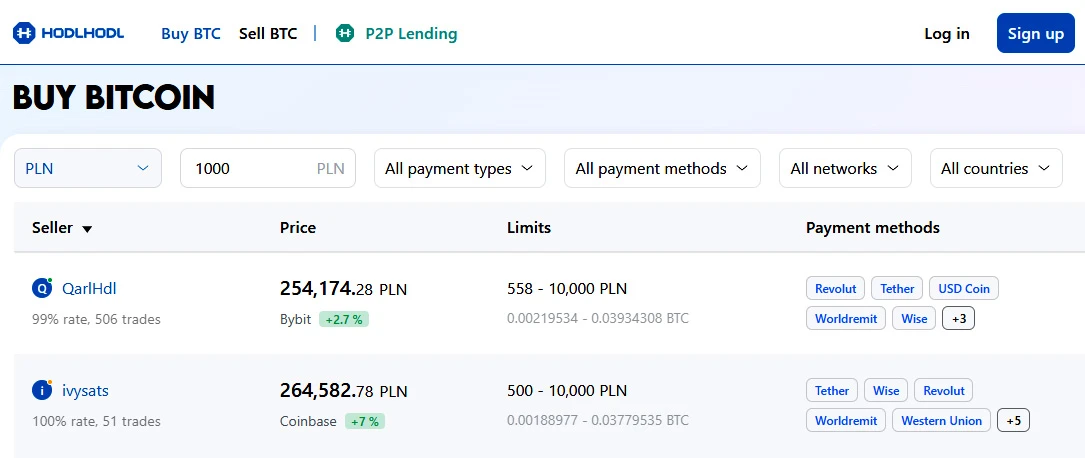
Task: Go to P2P Lending
Action: [411, 33]
